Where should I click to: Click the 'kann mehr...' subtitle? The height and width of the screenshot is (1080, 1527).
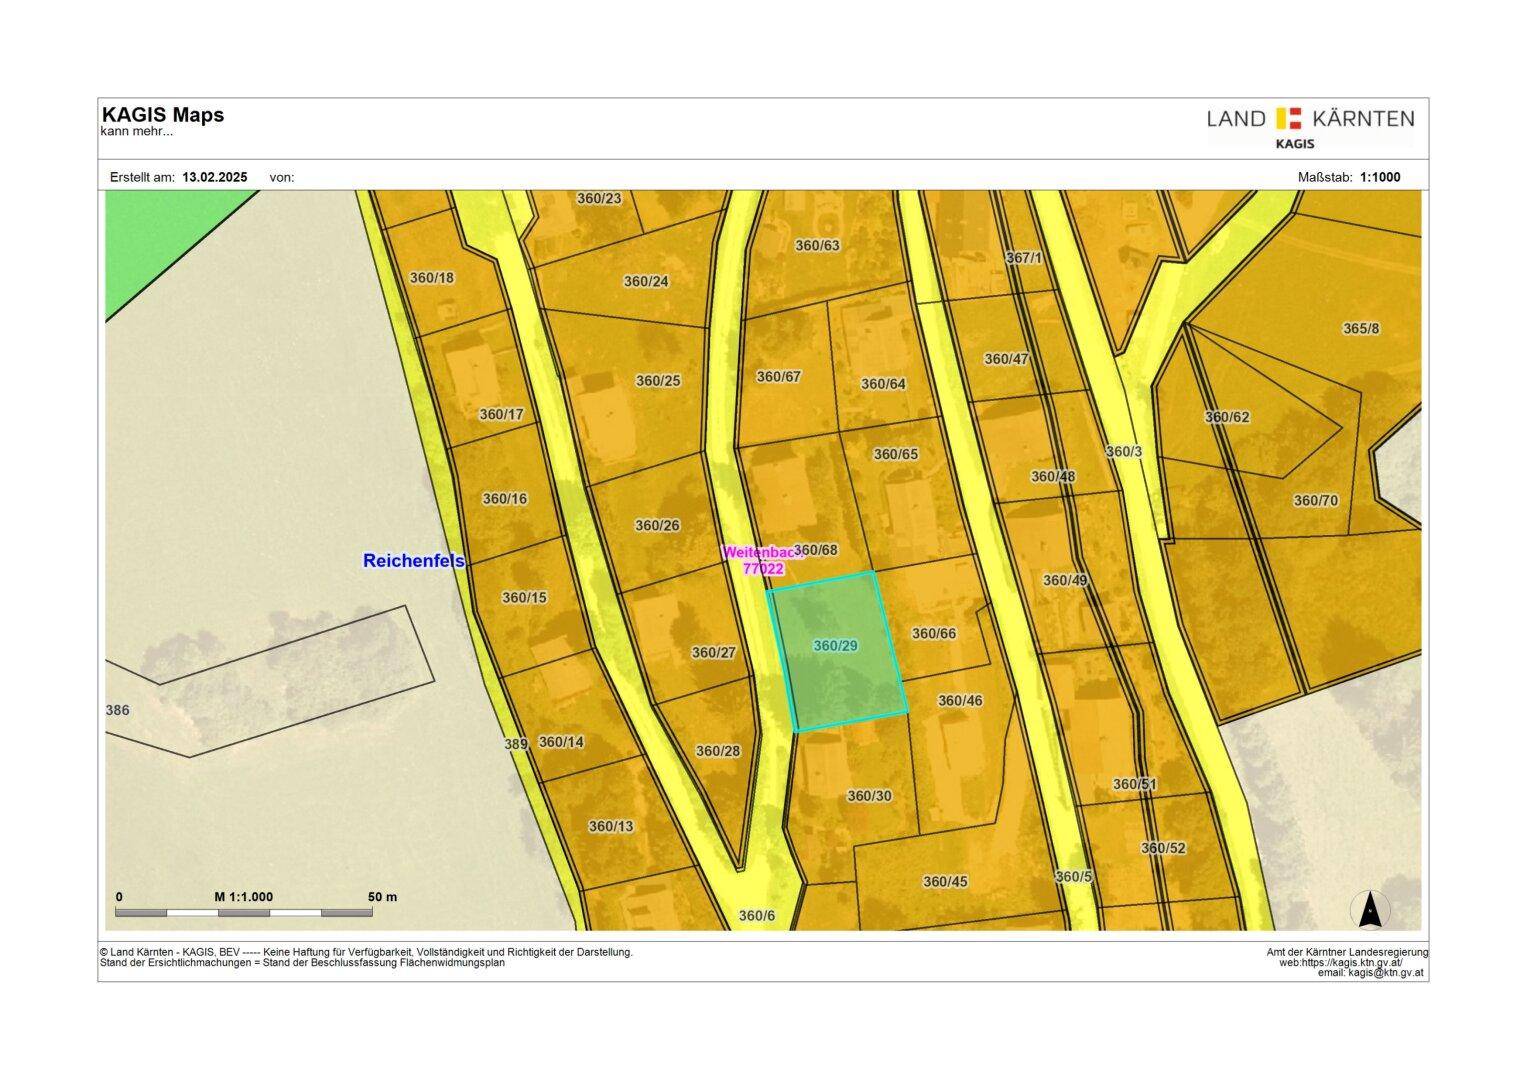click(137, 131)
